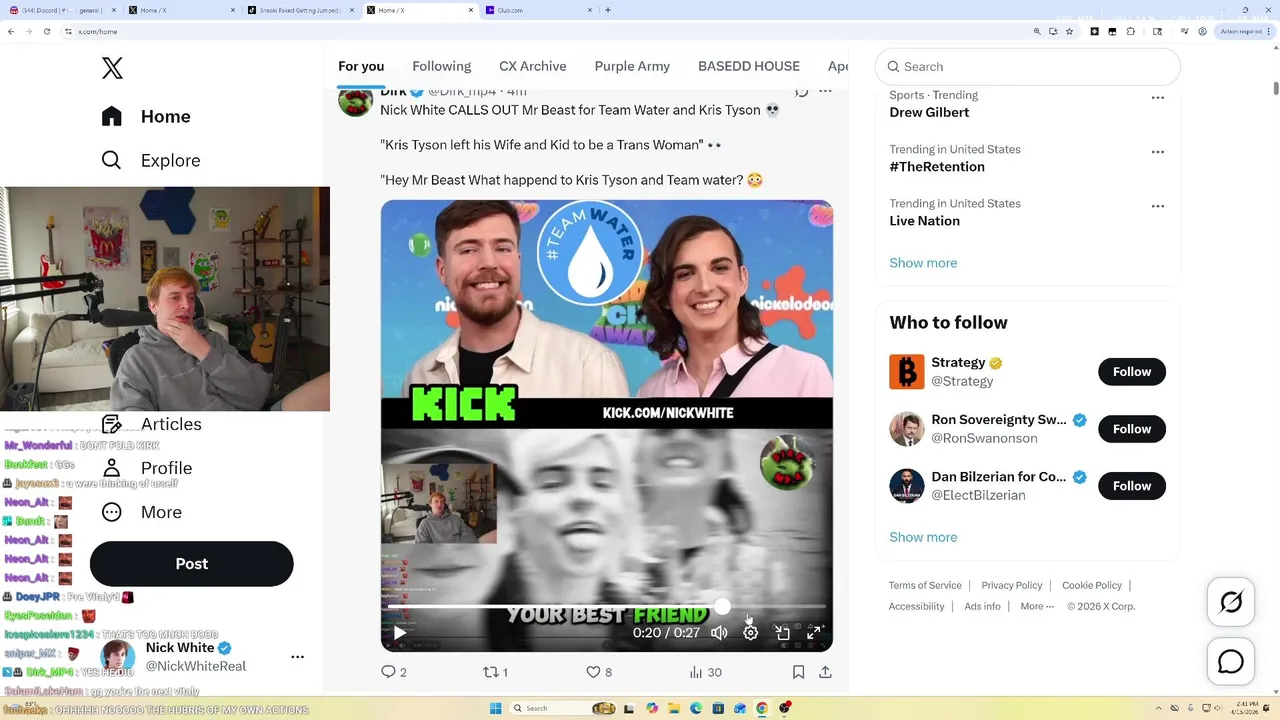The image size is (1280, 720).
Task: Open Nick White account menu dots
Action: (x=297, y=657)
